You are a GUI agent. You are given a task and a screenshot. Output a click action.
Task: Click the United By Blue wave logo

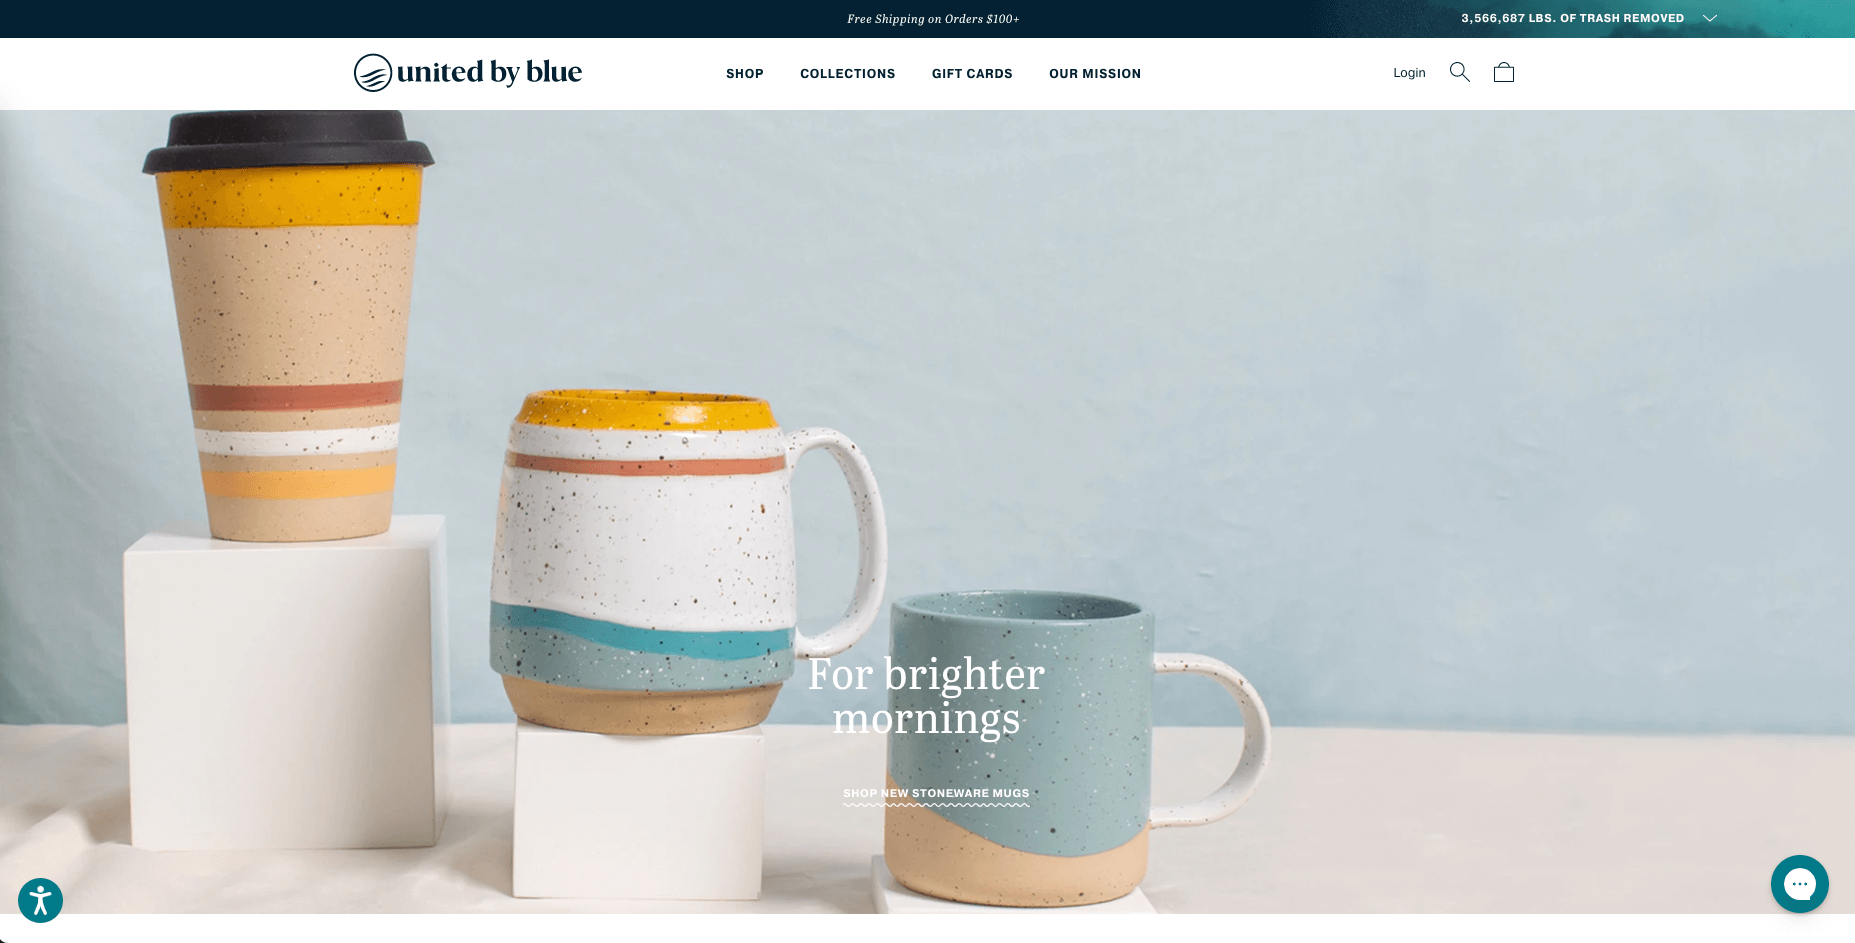click(372, 73)
